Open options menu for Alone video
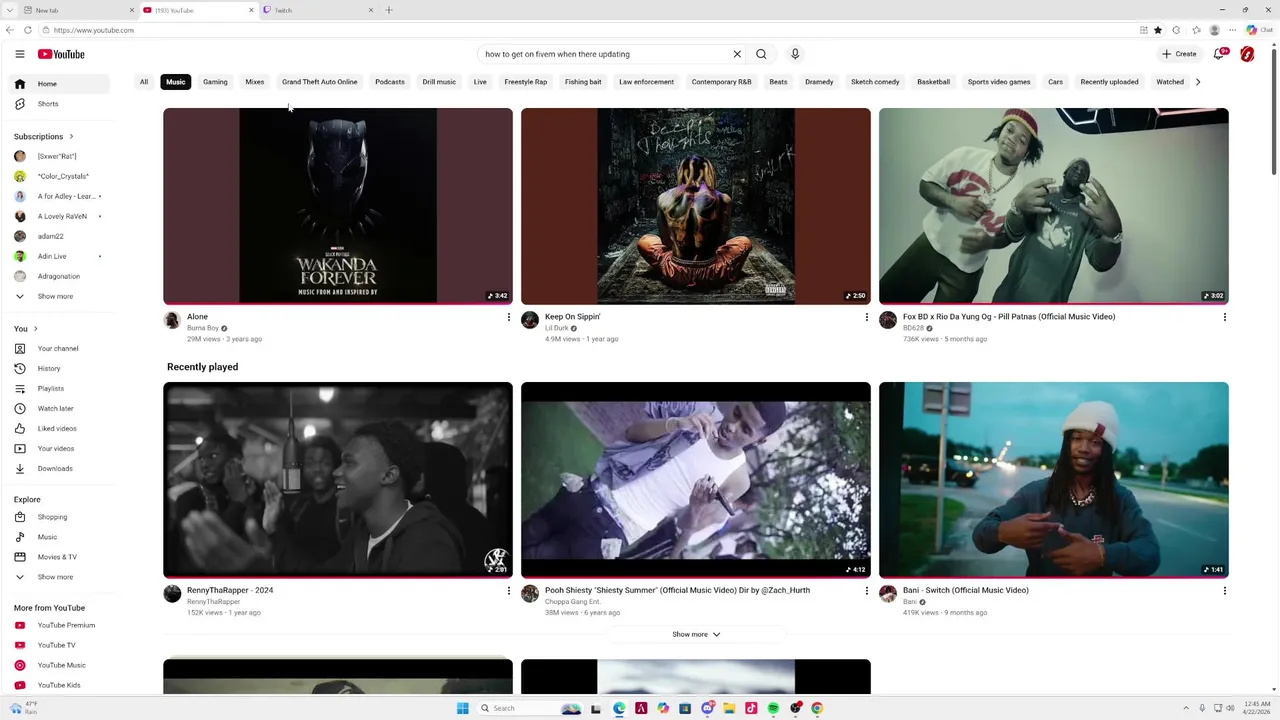The width and height of the screenshot is (1280, 720). [508, 317]
